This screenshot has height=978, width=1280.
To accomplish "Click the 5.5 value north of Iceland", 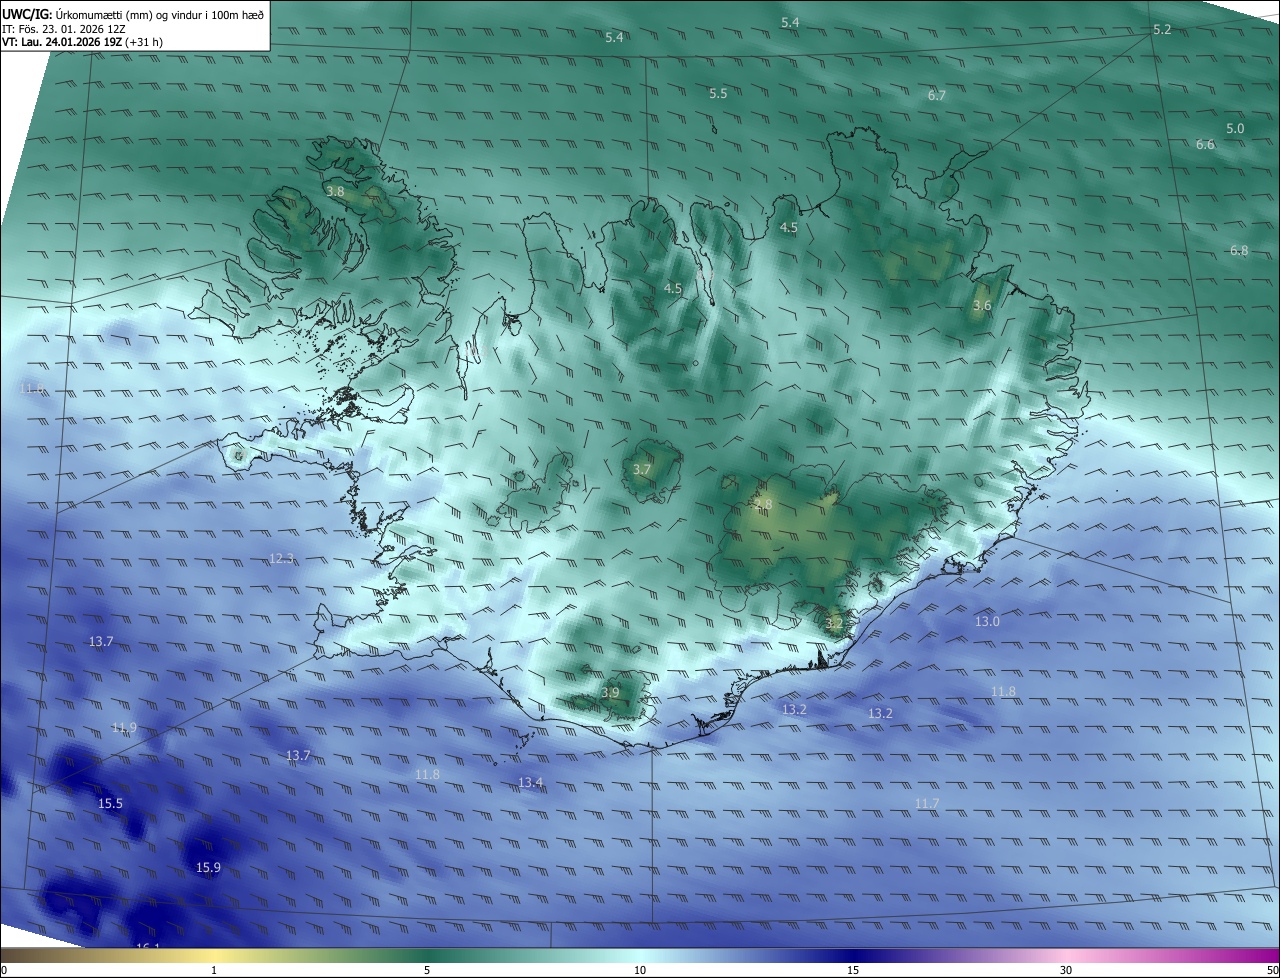I will tap(718, 93).
